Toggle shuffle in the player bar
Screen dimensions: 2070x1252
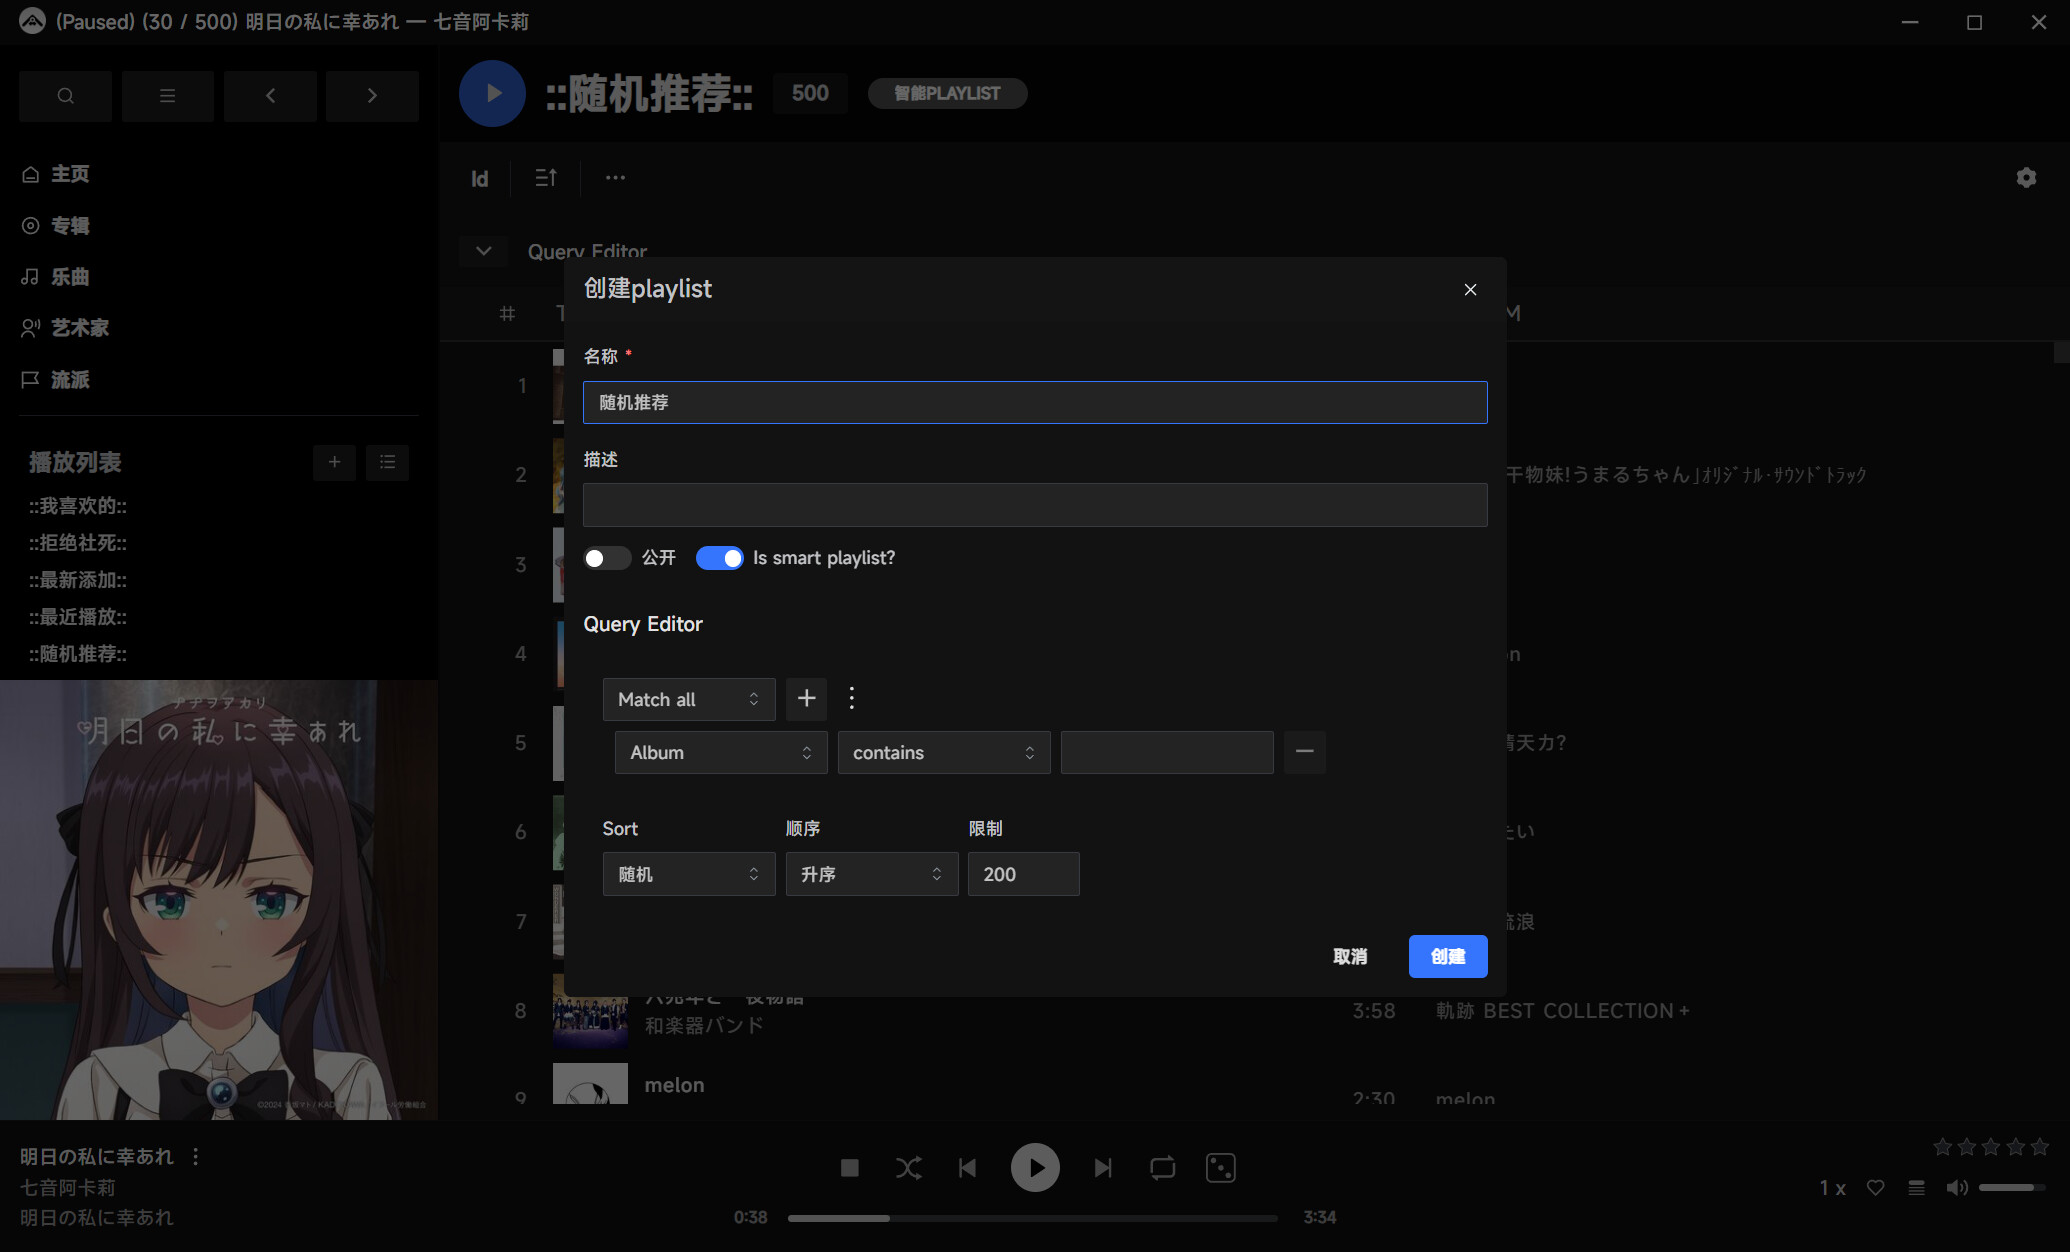[908, 1168]
